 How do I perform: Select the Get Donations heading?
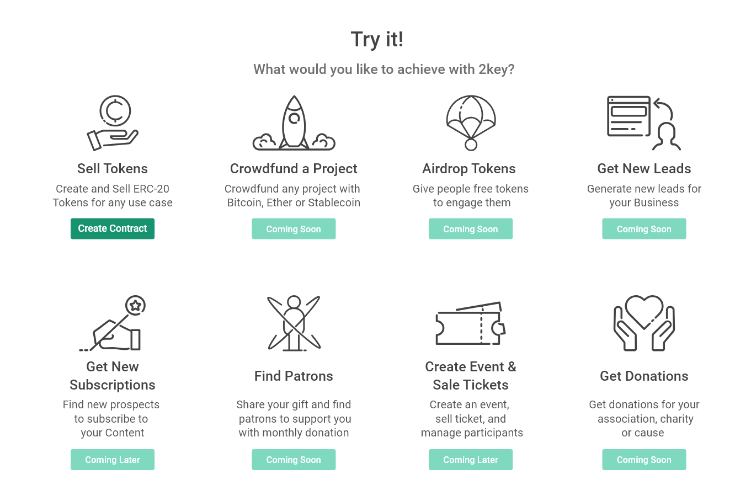(644, 376)
